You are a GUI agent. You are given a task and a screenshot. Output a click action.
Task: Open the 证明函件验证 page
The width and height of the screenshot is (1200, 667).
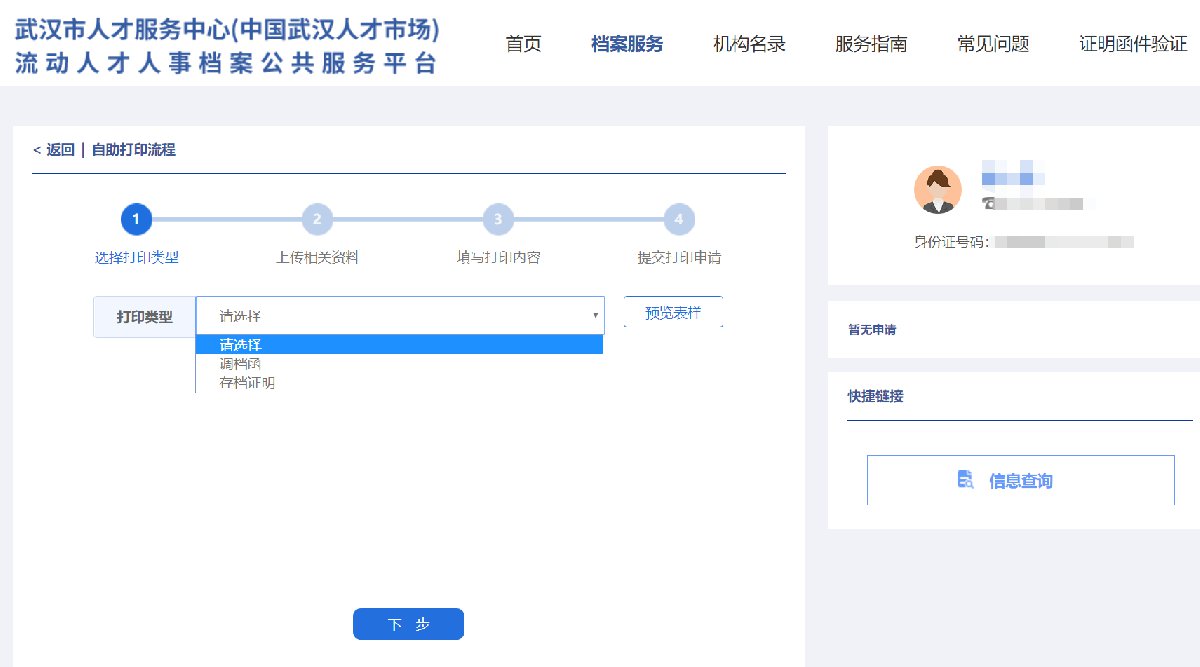coord(1133,44)
